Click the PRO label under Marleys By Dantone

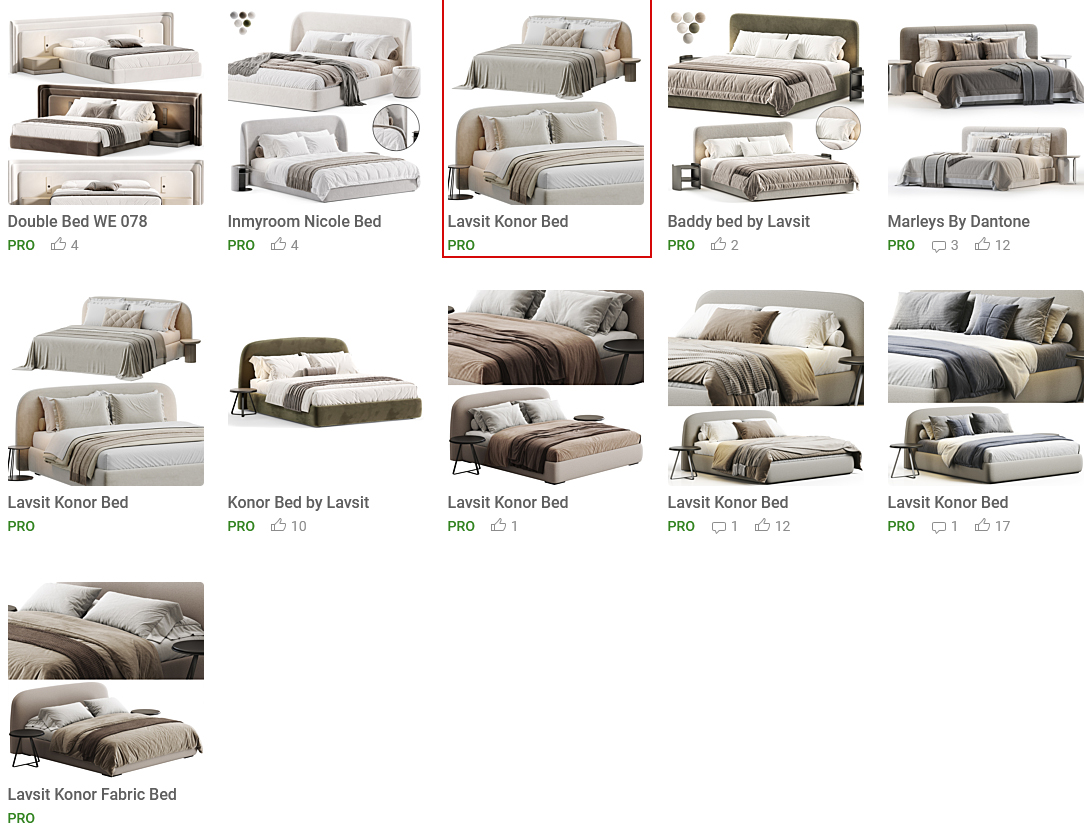(x=901, y=245)
